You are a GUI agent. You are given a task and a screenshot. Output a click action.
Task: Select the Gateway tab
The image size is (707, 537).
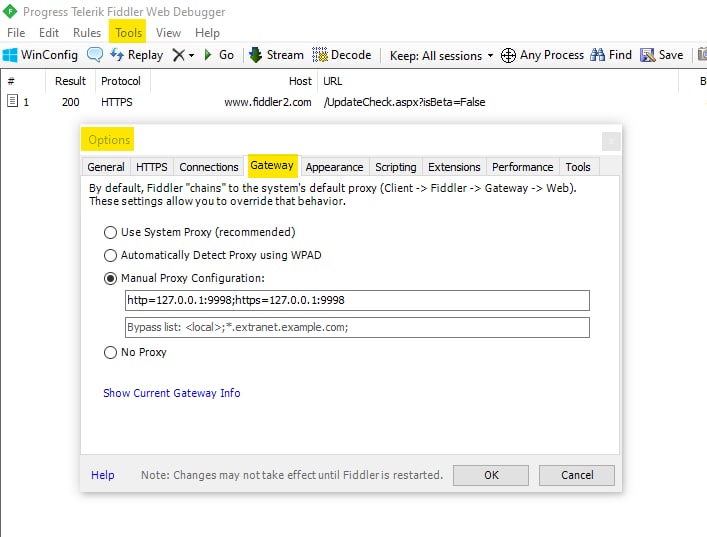pyautogui.click(x=272, y=165)
